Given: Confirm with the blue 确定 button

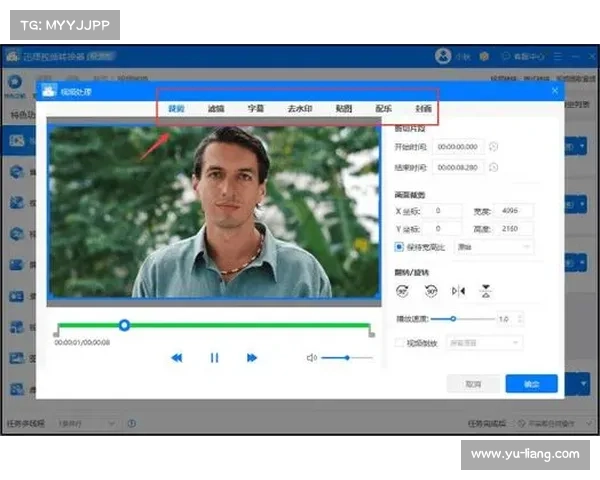Looking at the screenshot, I should (532, 384).
